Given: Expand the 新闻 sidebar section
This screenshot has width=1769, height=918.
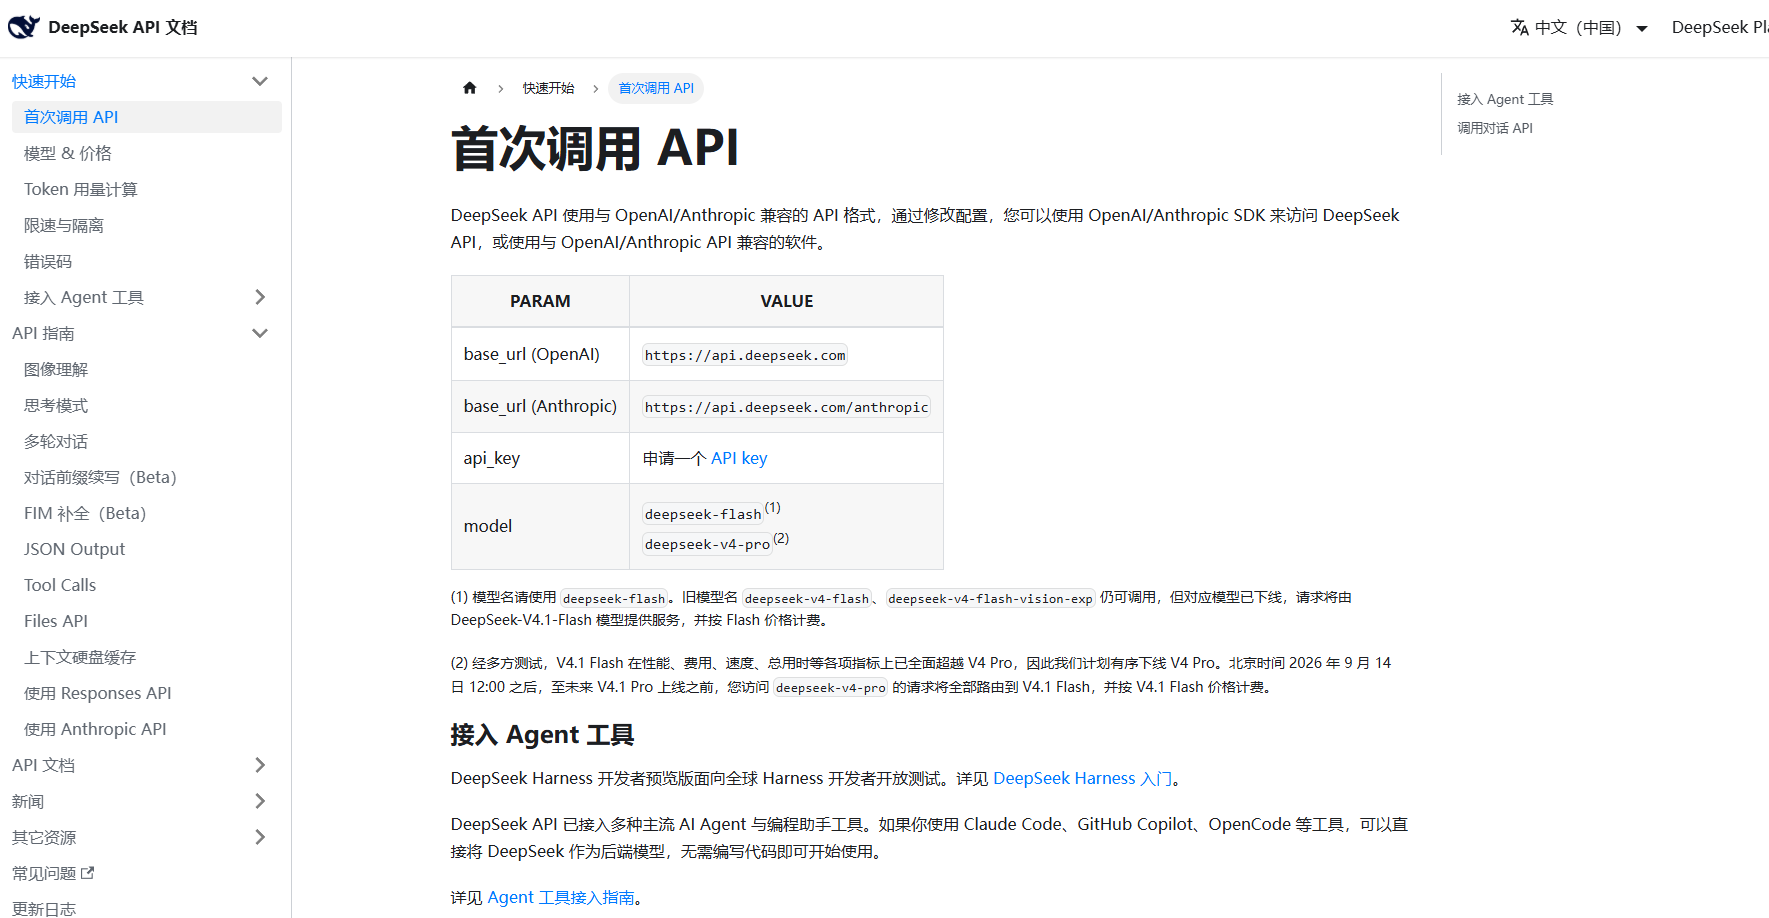Looking at the screenshot, I should coord(260,801).
